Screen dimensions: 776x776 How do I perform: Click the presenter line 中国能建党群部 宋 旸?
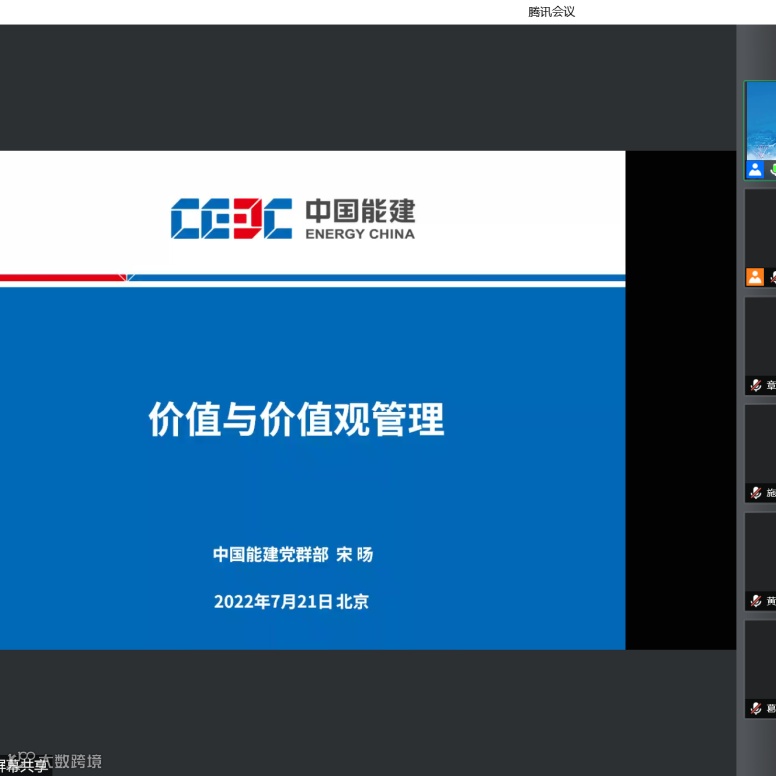tap(293, 554)
